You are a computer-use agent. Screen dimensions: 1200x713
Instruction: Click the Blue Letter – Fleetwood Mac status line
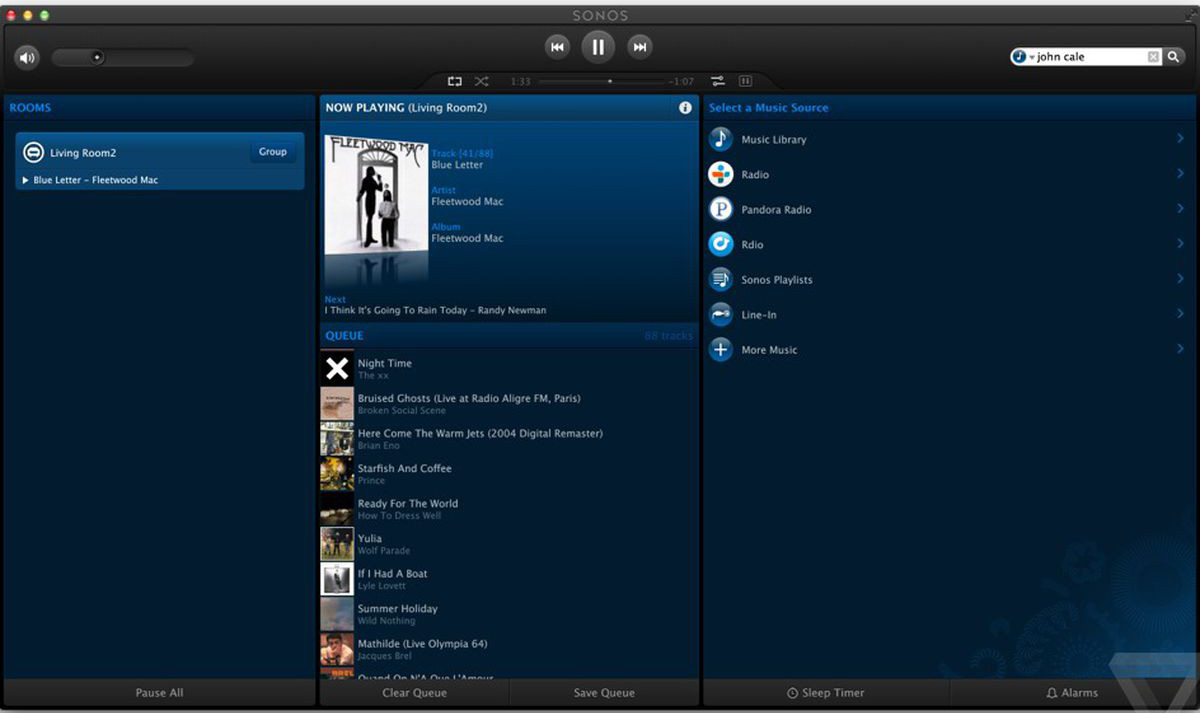(95, 180)
